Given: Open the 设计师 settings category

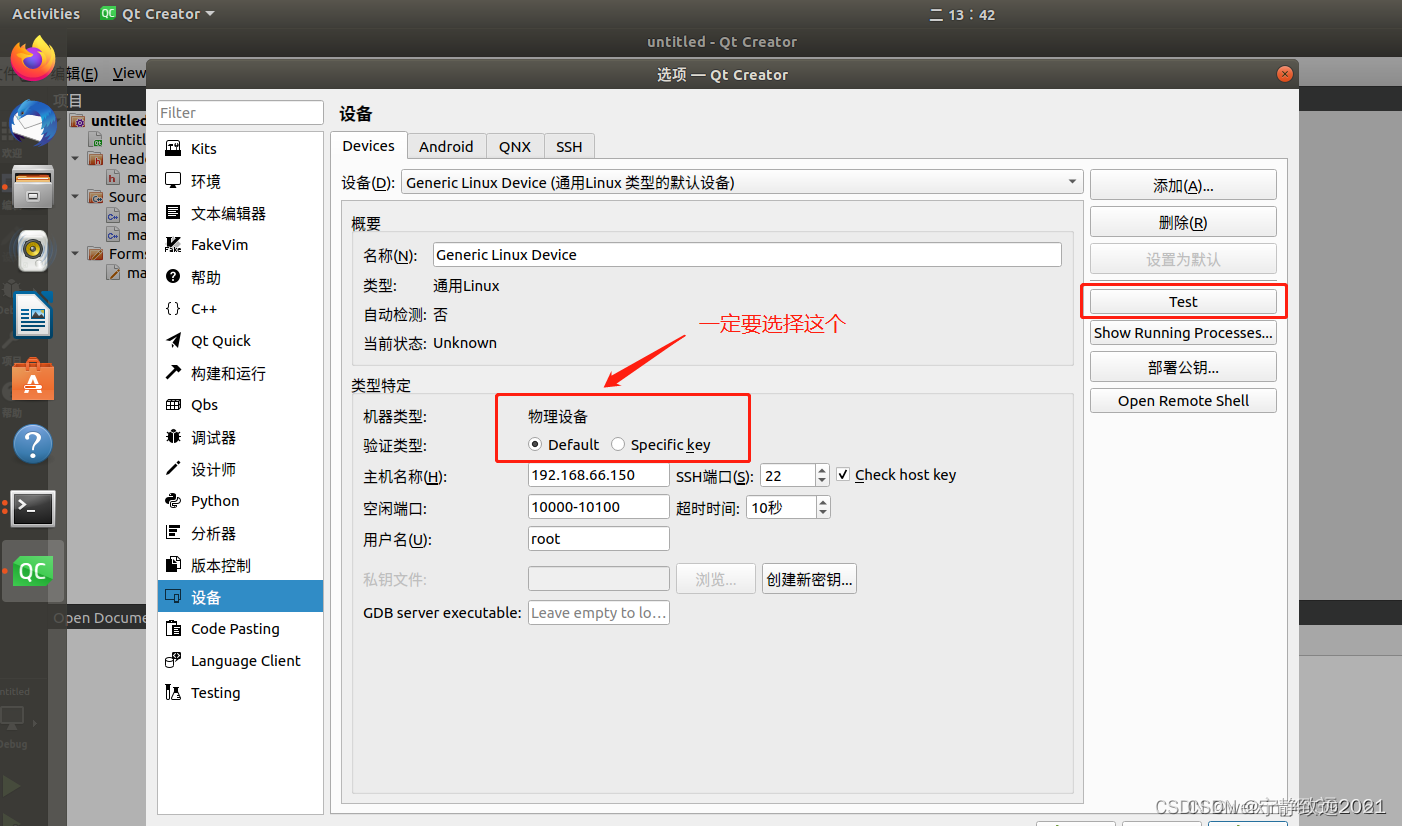Looking at the screenshot, I should 240,468.
